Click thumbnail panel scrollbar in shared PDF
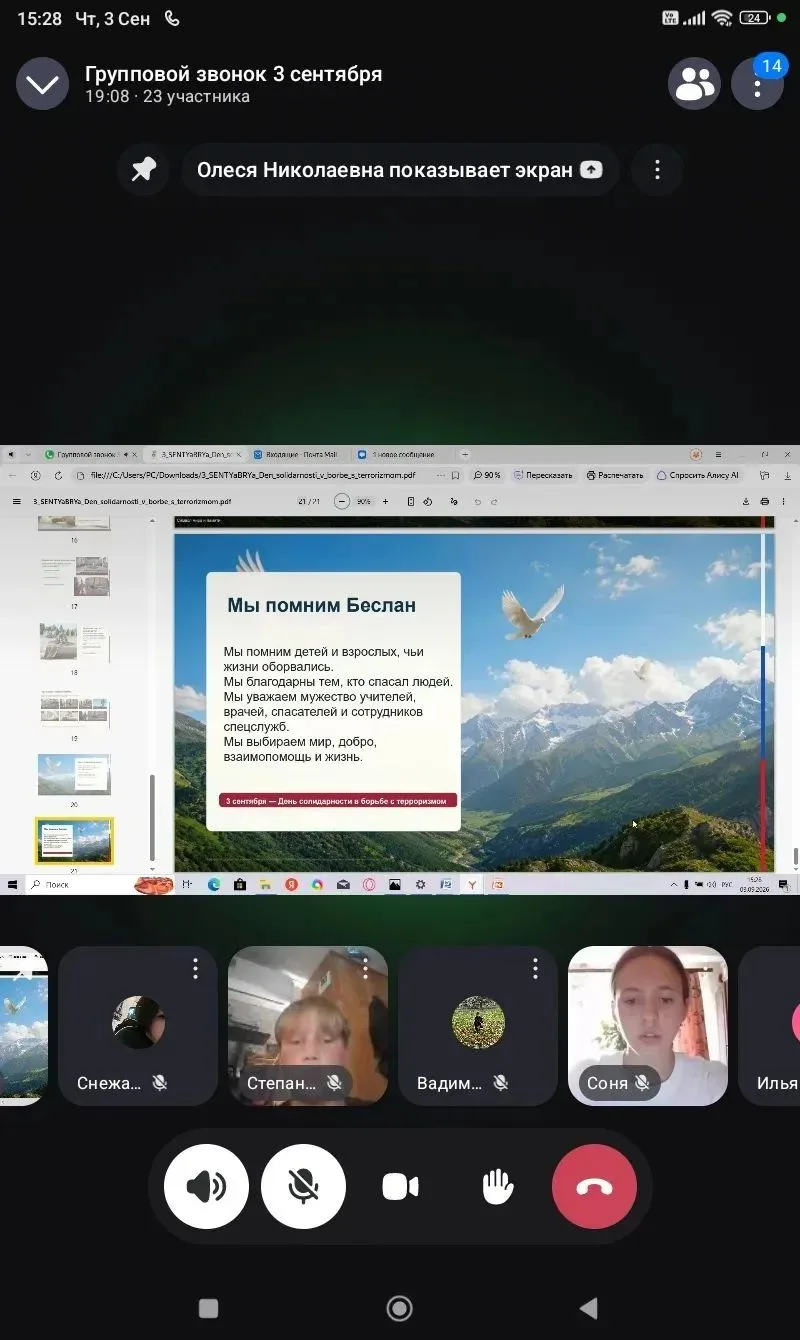Image resolution: width=800 pixels, height=1340 pixels. [x=152, y=817]
